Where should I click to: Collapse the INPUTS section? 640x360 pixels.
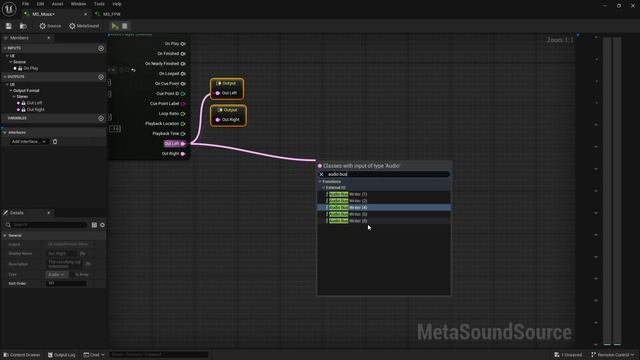[x=5, y=48]
